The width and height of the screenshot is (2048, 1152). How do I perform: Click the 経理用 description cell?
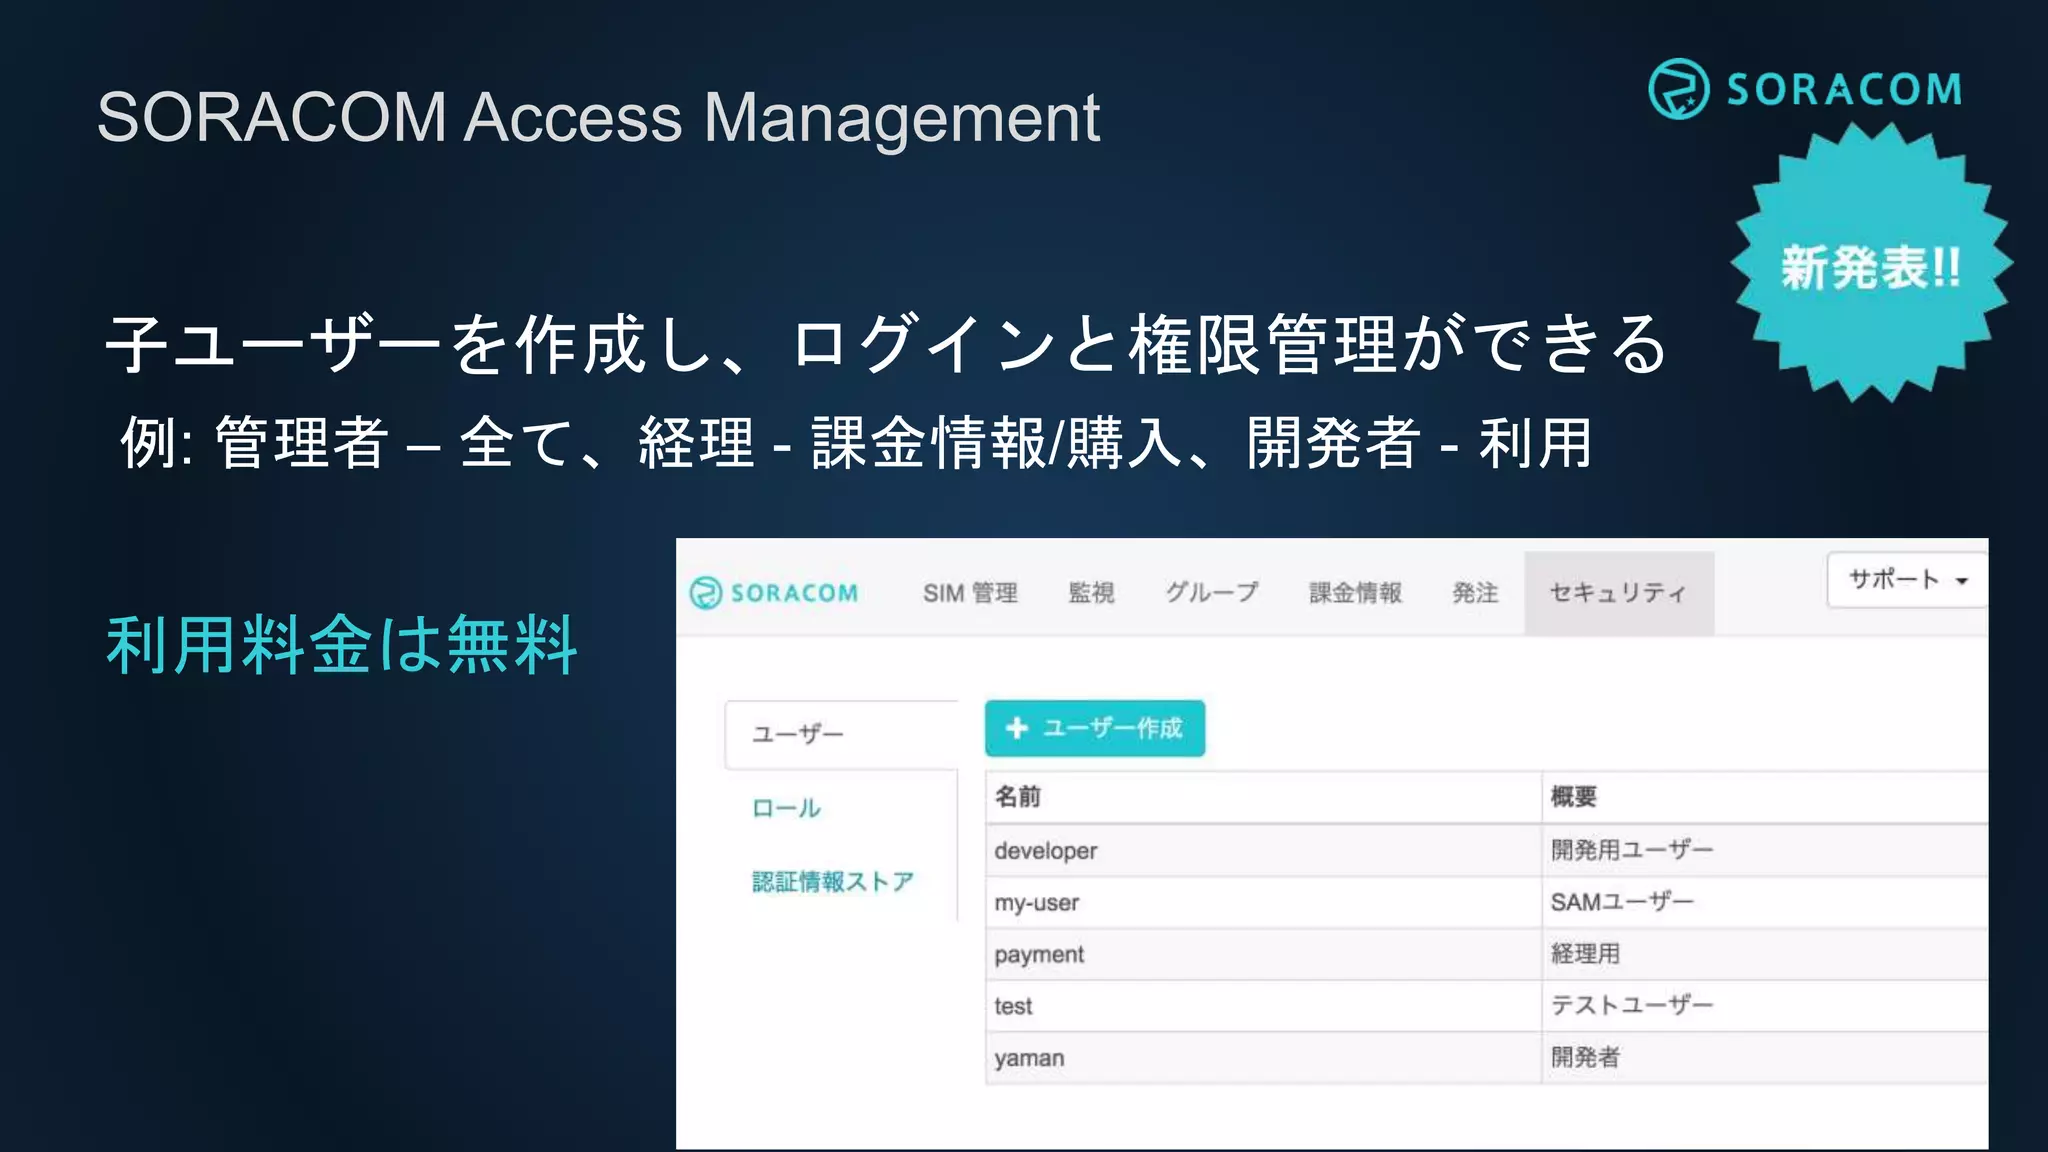[1765, 955]
